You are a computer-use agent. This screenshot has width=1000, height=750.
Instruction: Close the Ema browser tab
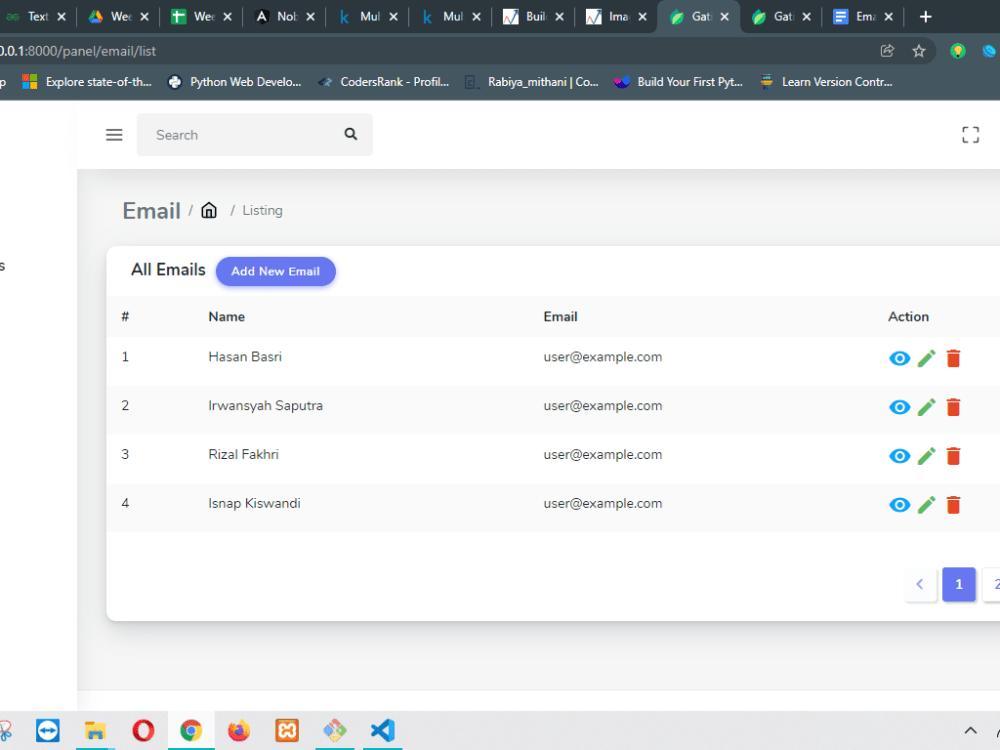889,17
